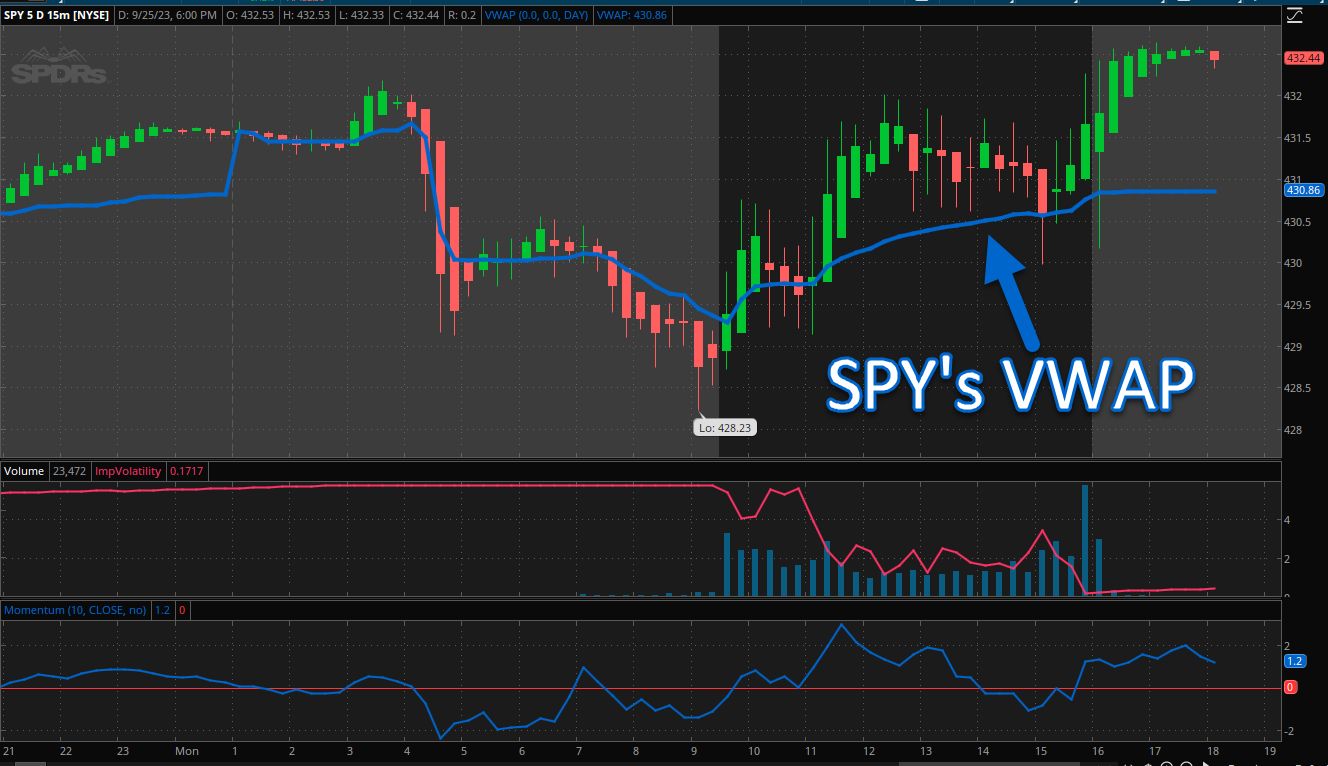Click the 'ImpVolatility' study label
The height and width of the screenshot is (766, 1328).
128,471
